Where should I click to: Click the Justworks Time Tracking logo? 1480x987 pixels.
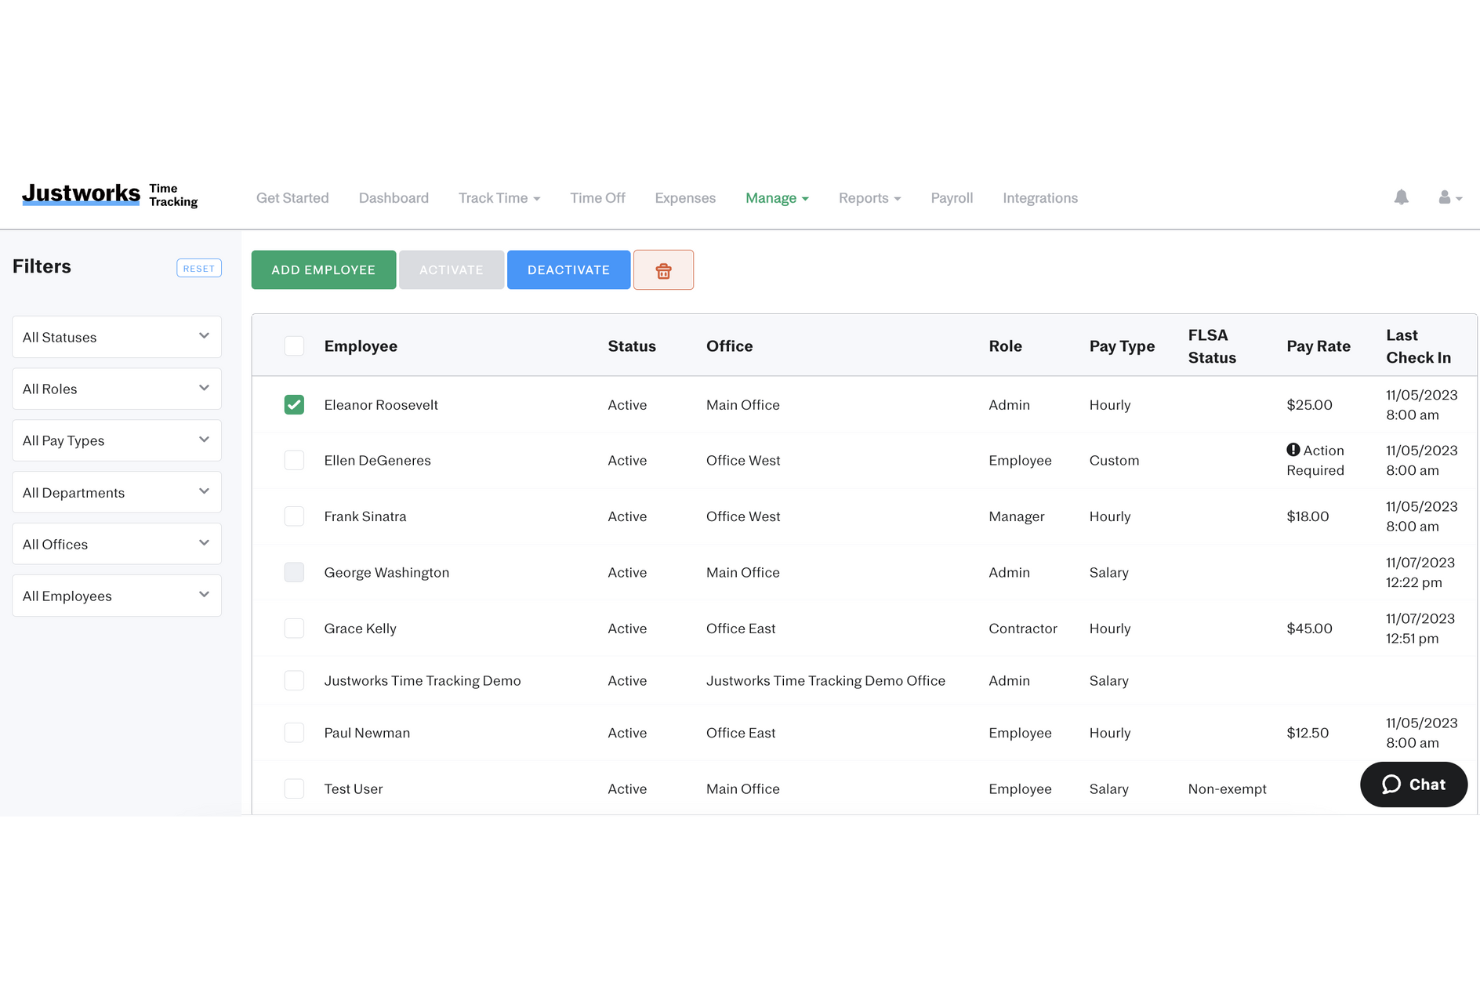(x=110, y=195)
